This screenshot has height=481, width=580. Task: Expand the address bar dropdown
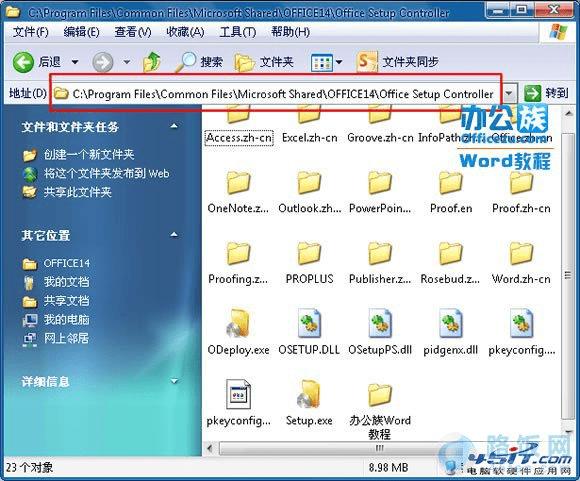coord(509,94)
